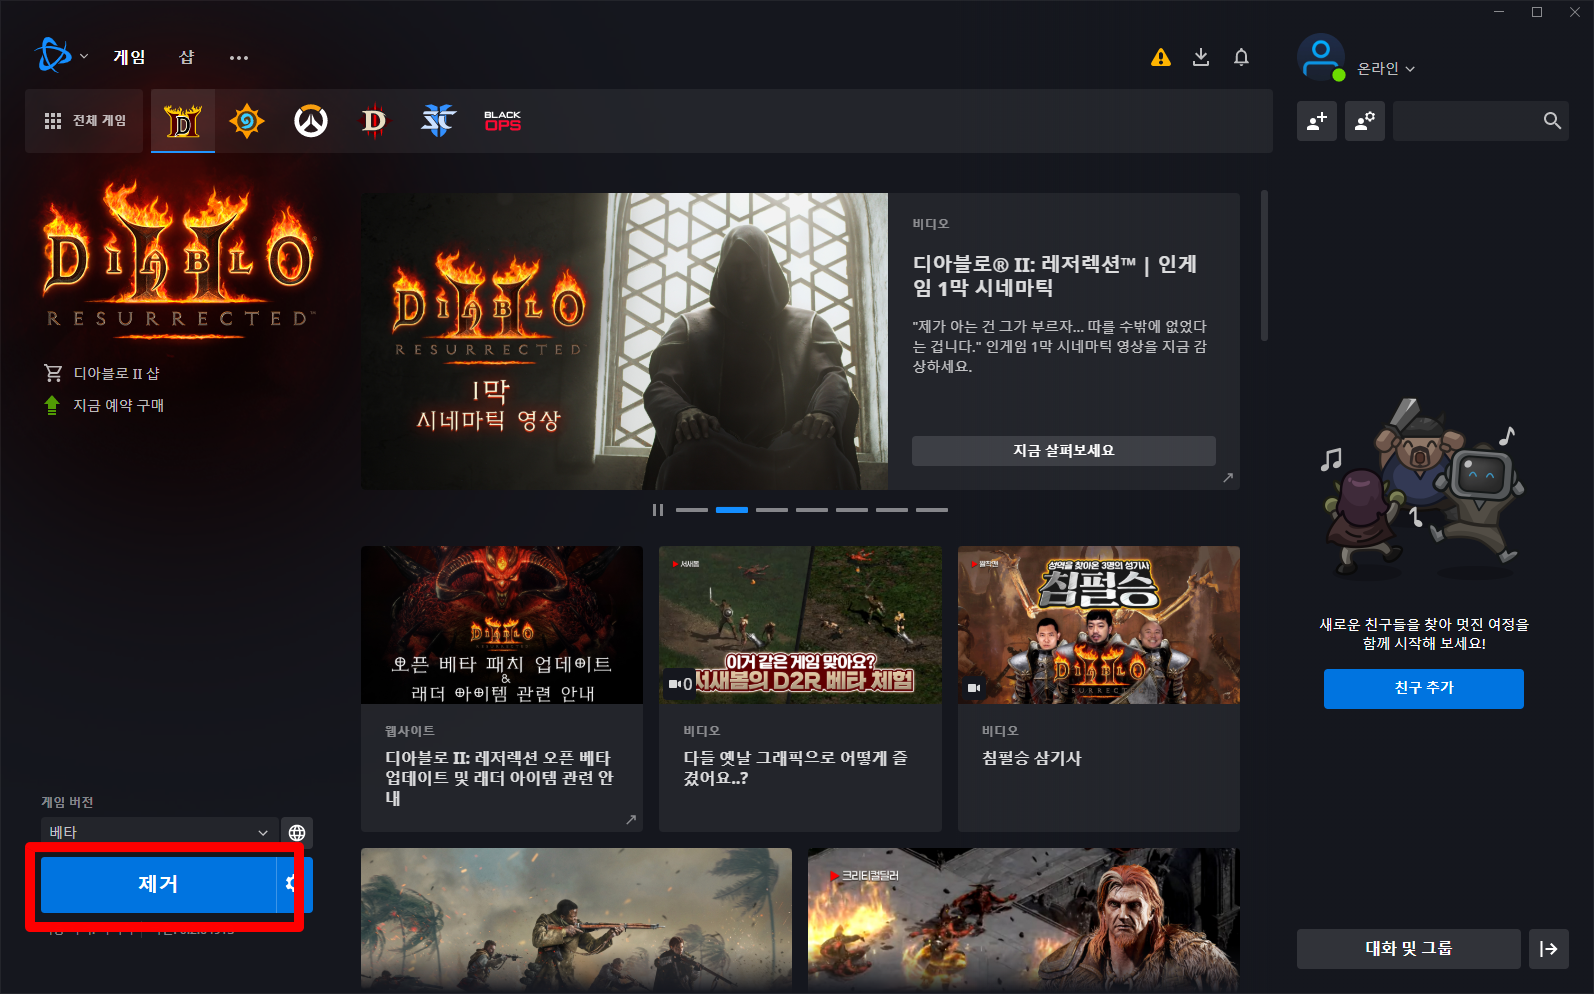Click the main content vertical scrollbar
This screenshot has width=1594, height=994.
coord(1264,265)
